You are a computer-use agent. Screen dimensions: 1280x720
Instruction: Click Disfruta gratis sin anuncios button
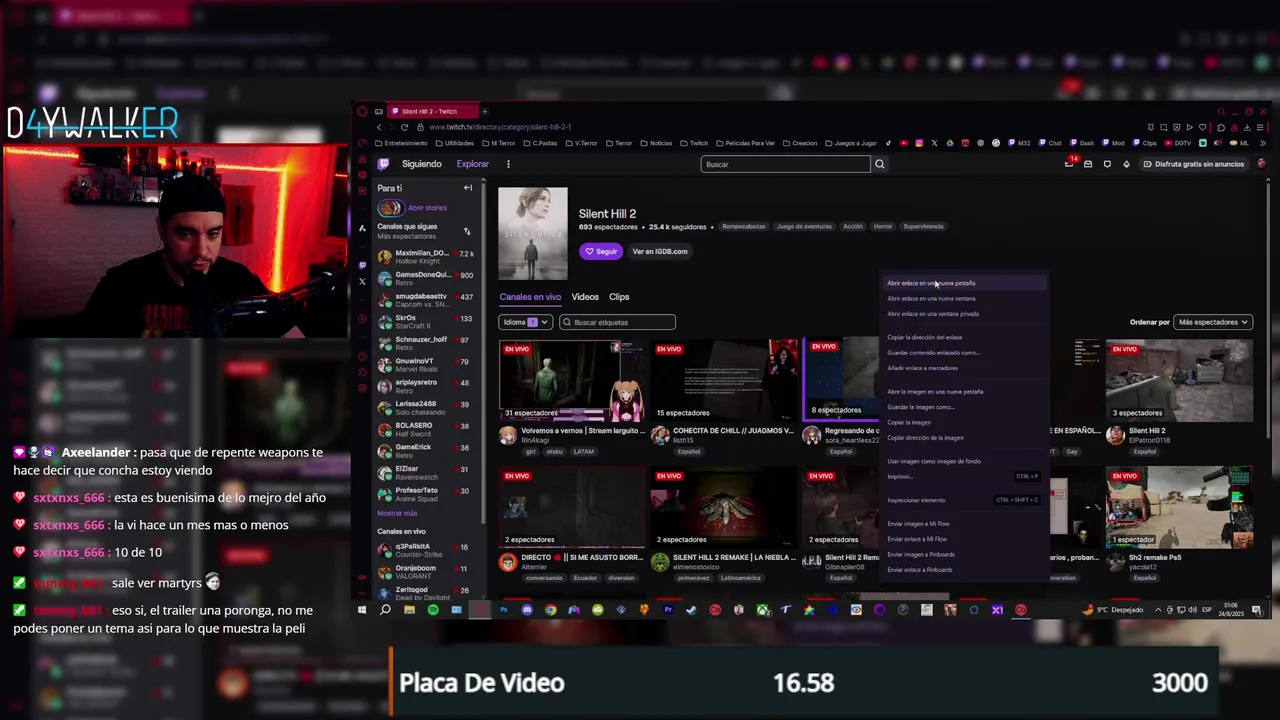[x=1194, y=164]
